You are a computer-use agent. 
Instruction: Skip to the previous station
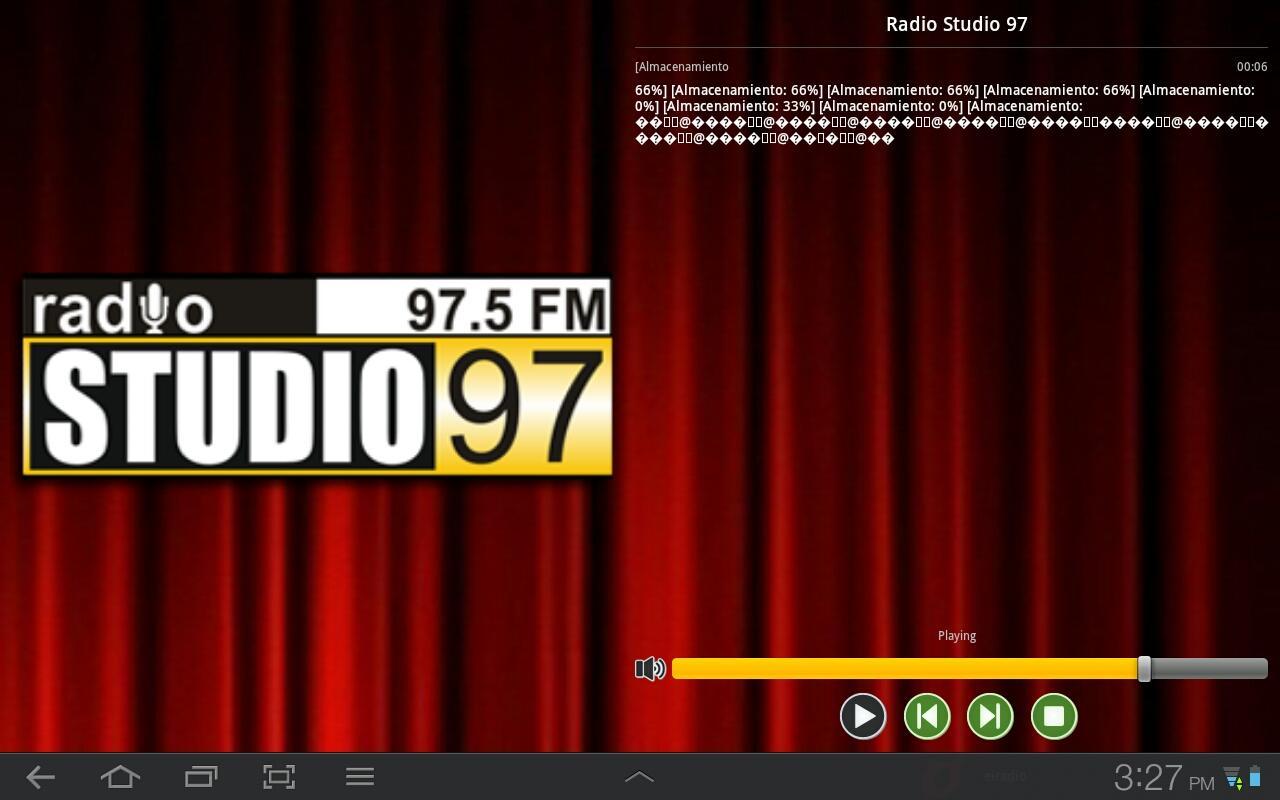(927, 716)
